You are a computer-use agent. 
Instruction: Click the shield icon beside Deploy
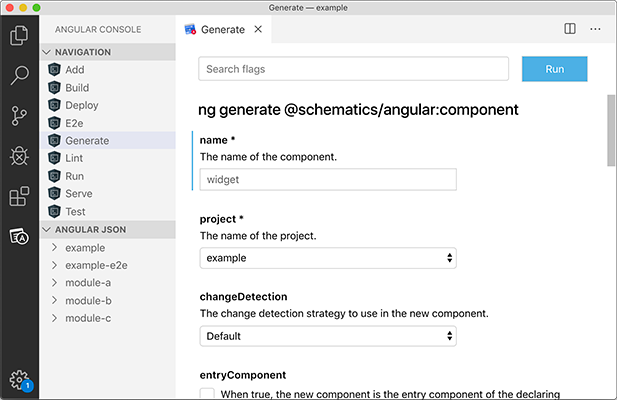pos(54,105)
